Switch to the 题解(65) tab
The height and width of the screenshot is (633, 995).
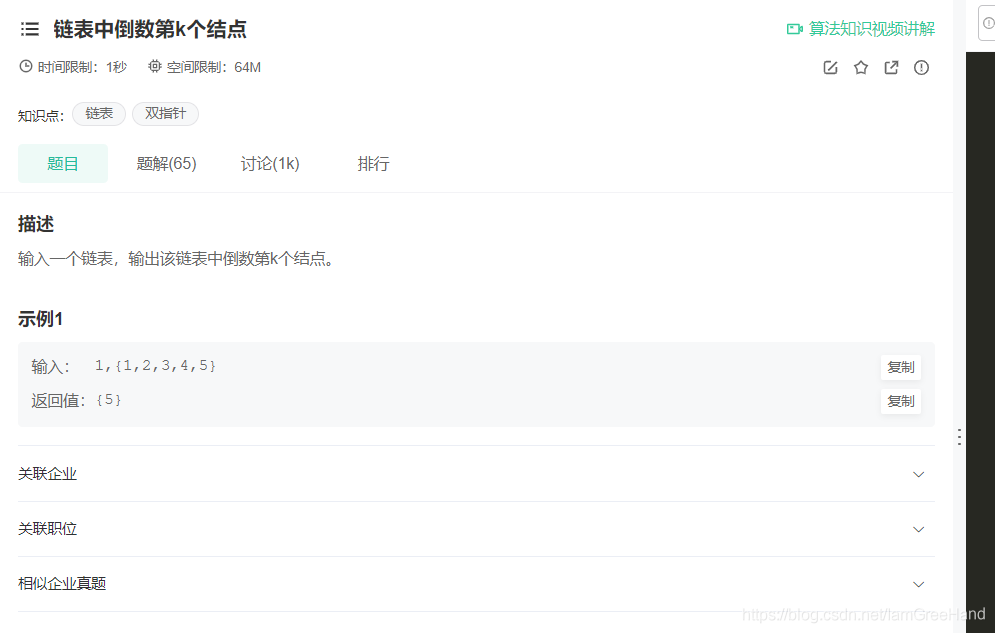166,164
